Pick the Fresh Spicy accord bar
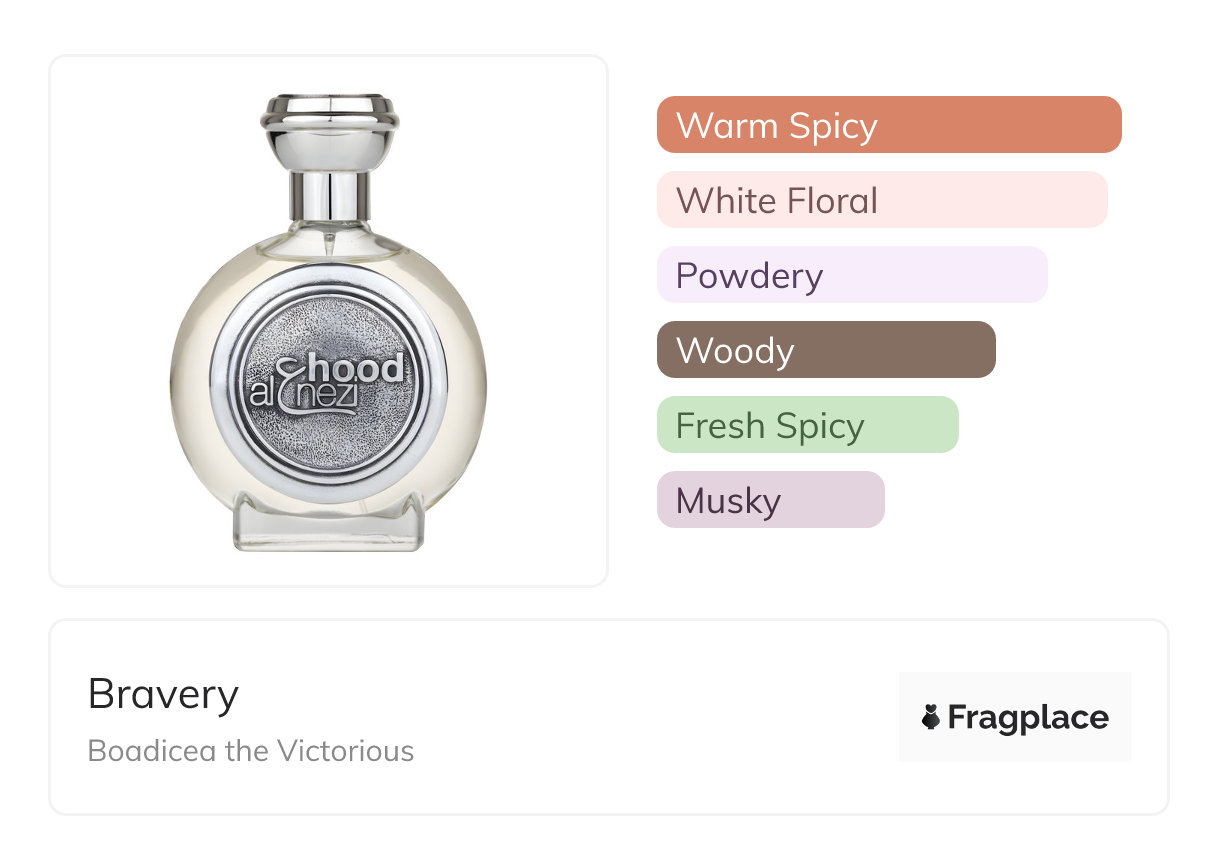Image resolution: width=1218 pixels, height=864 pixels. point(807,425)
